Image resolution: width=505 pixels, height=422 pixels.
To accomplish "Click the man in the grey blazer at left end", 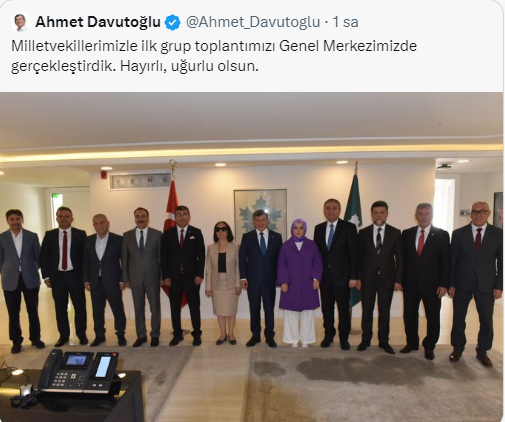I will [x=20, y=282].
